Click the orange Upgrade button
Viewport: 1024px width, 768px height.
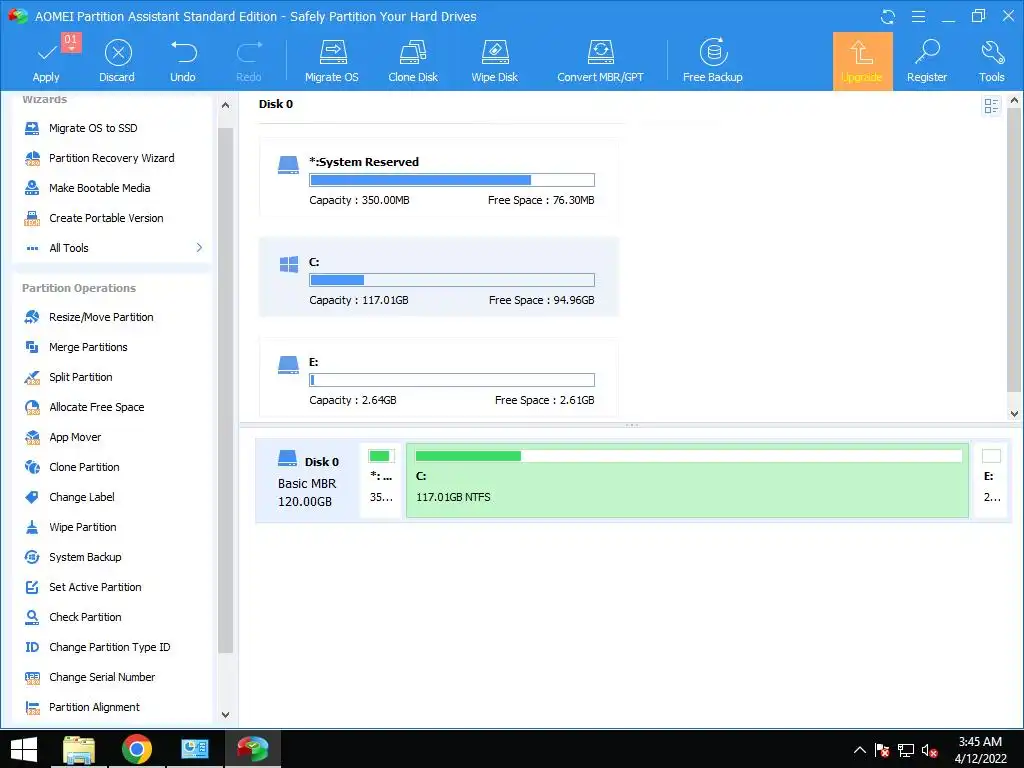pyautogui.click(x=862, y=61)
